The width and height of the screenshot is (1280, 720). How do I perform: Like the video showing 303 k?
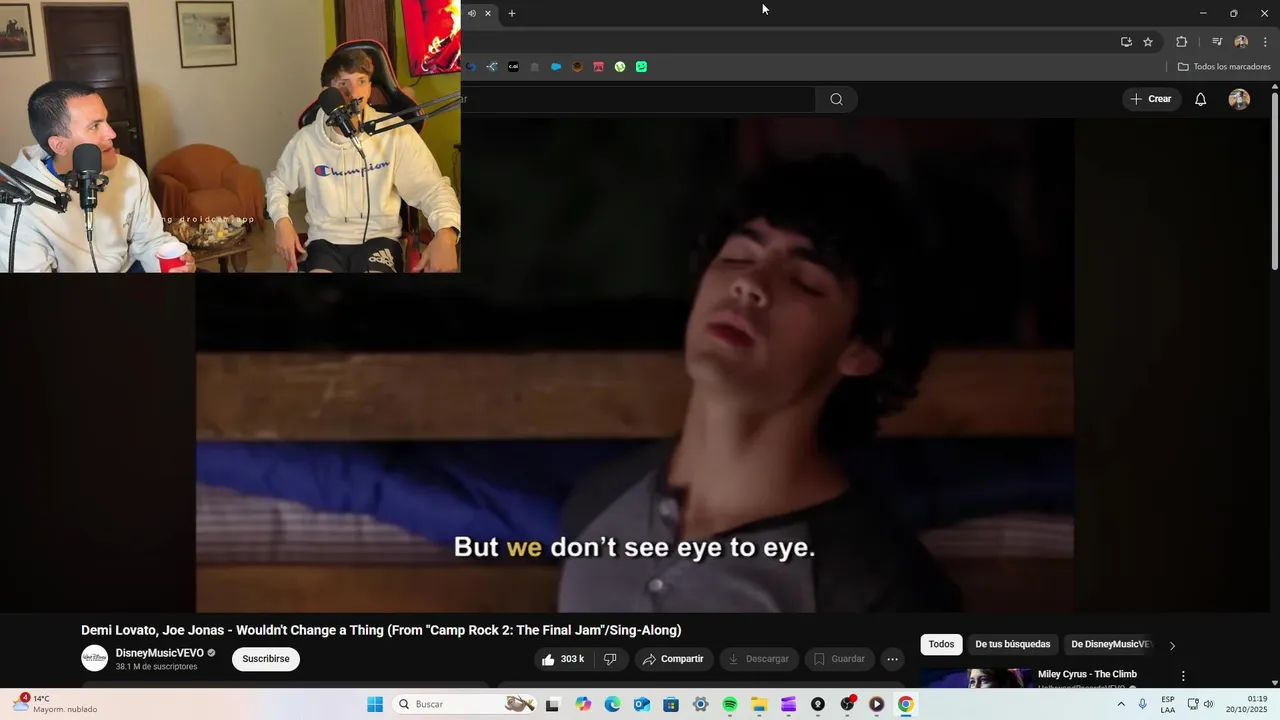coord(563,659)
